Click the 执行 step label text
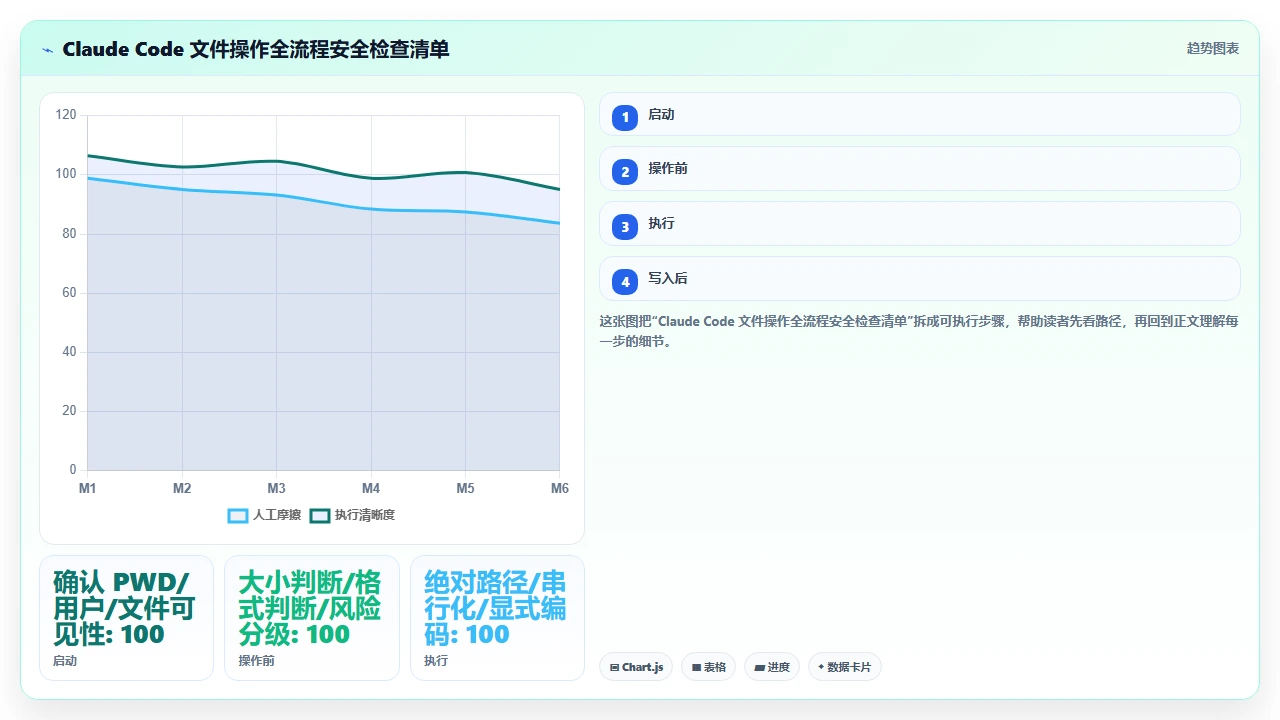 click(x=661, y=224)
